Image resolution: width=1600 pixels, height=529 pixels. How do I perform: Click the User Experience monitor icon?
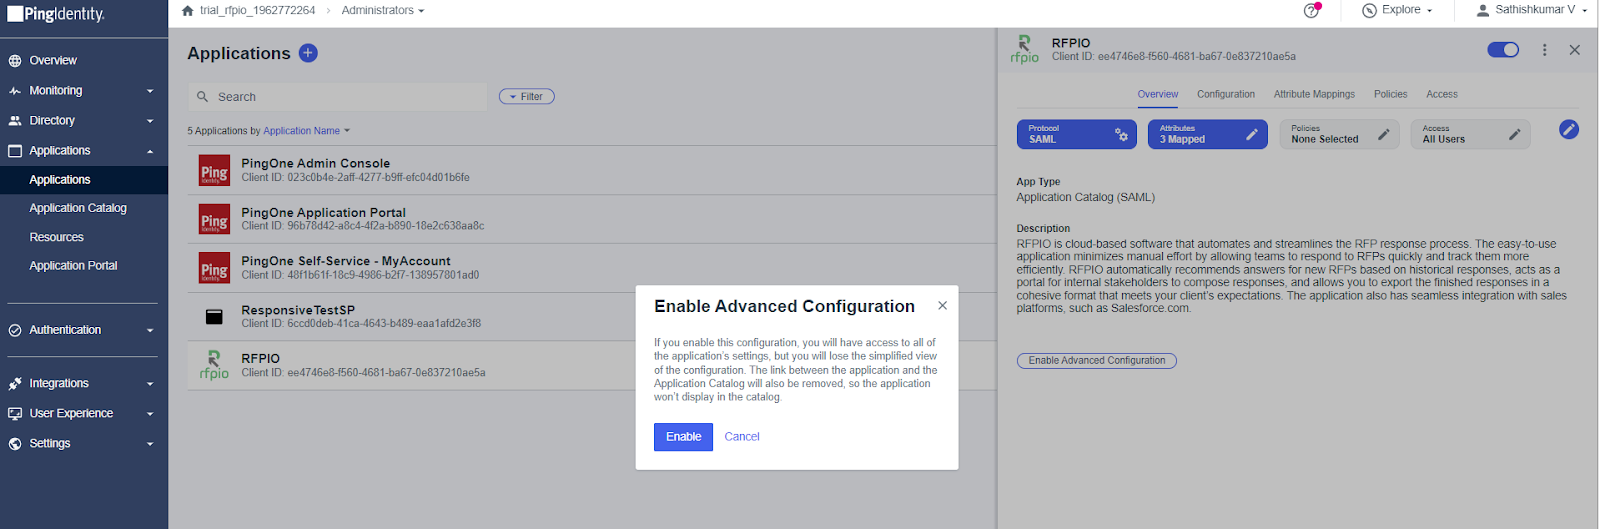click(15, 414)
